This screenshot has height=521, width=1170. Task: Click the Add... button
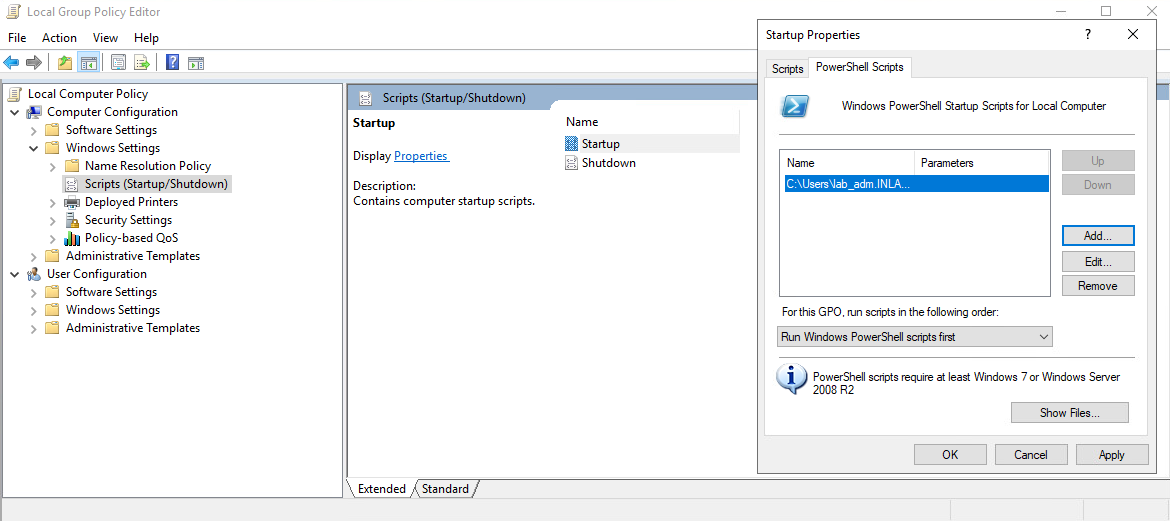[x=1097, y=236]
